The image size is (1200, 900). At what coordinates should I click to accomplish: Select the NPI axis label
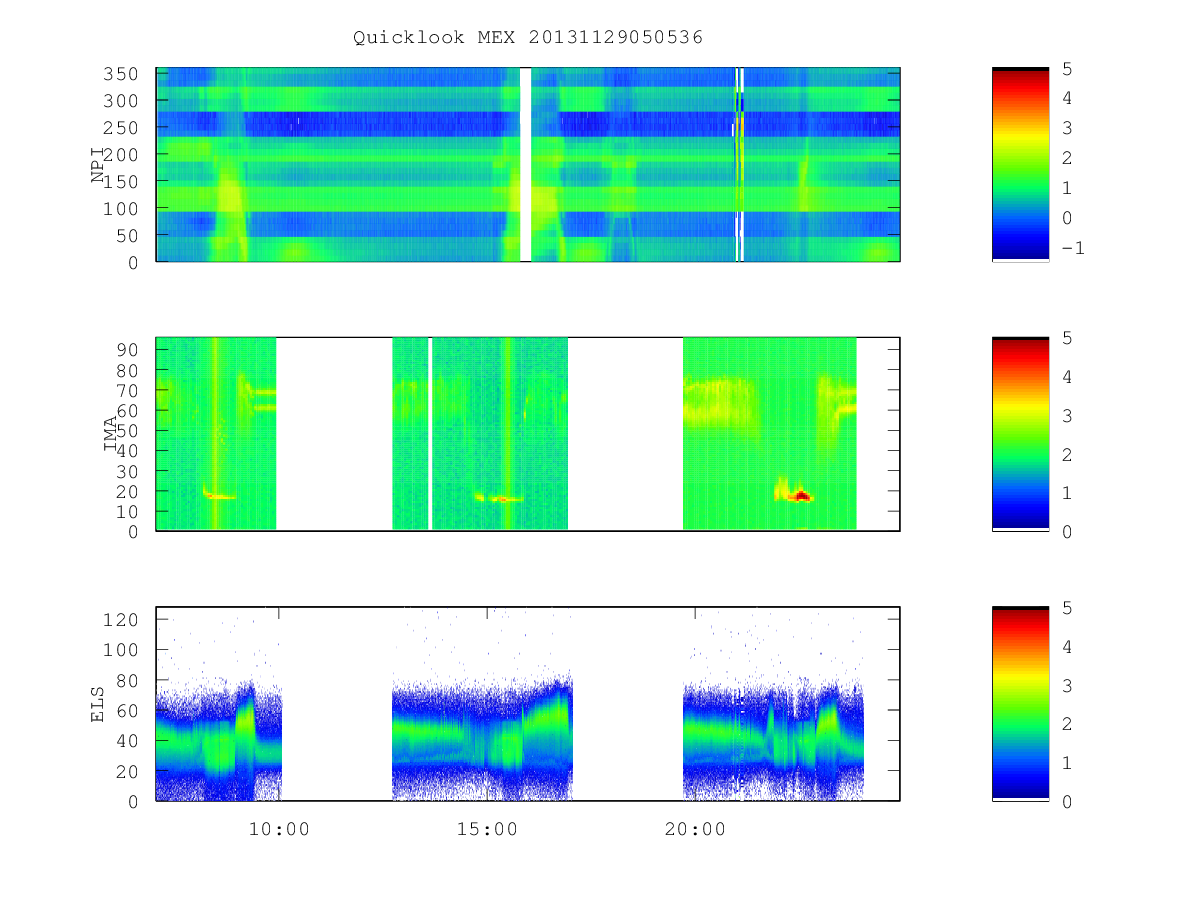(x=98, y=165)
